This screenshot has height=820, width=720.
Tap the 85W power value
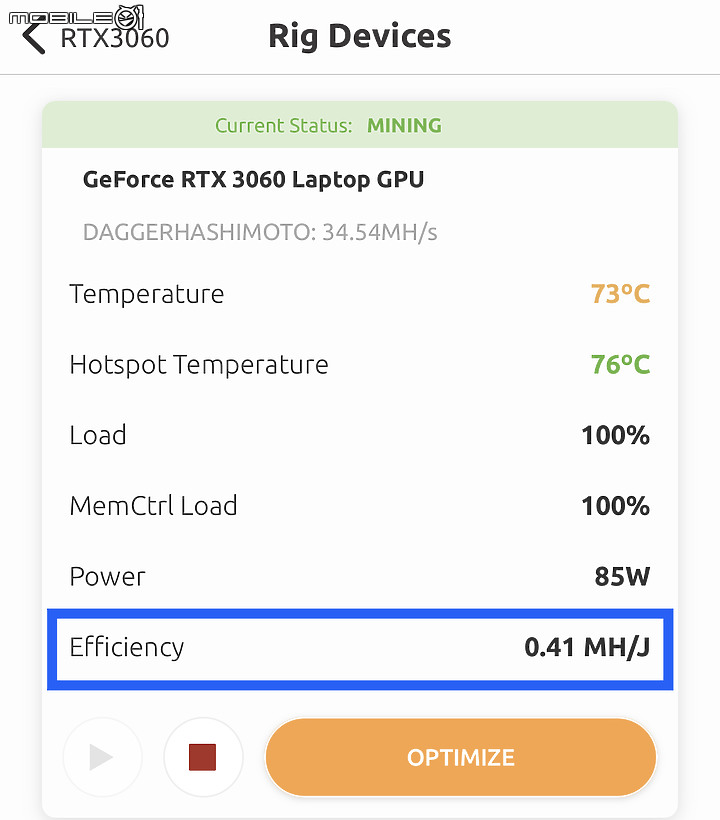[622, 577]
